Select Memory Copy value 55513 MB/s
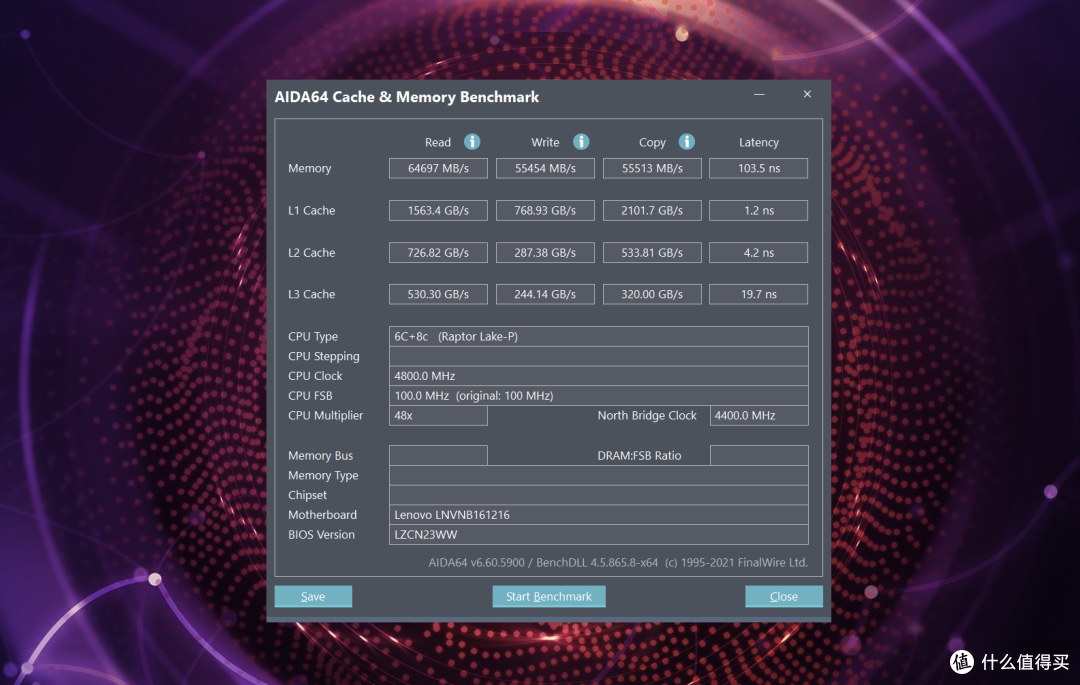Viewport: 1080px width, 685px height. (x=652, y=169)
